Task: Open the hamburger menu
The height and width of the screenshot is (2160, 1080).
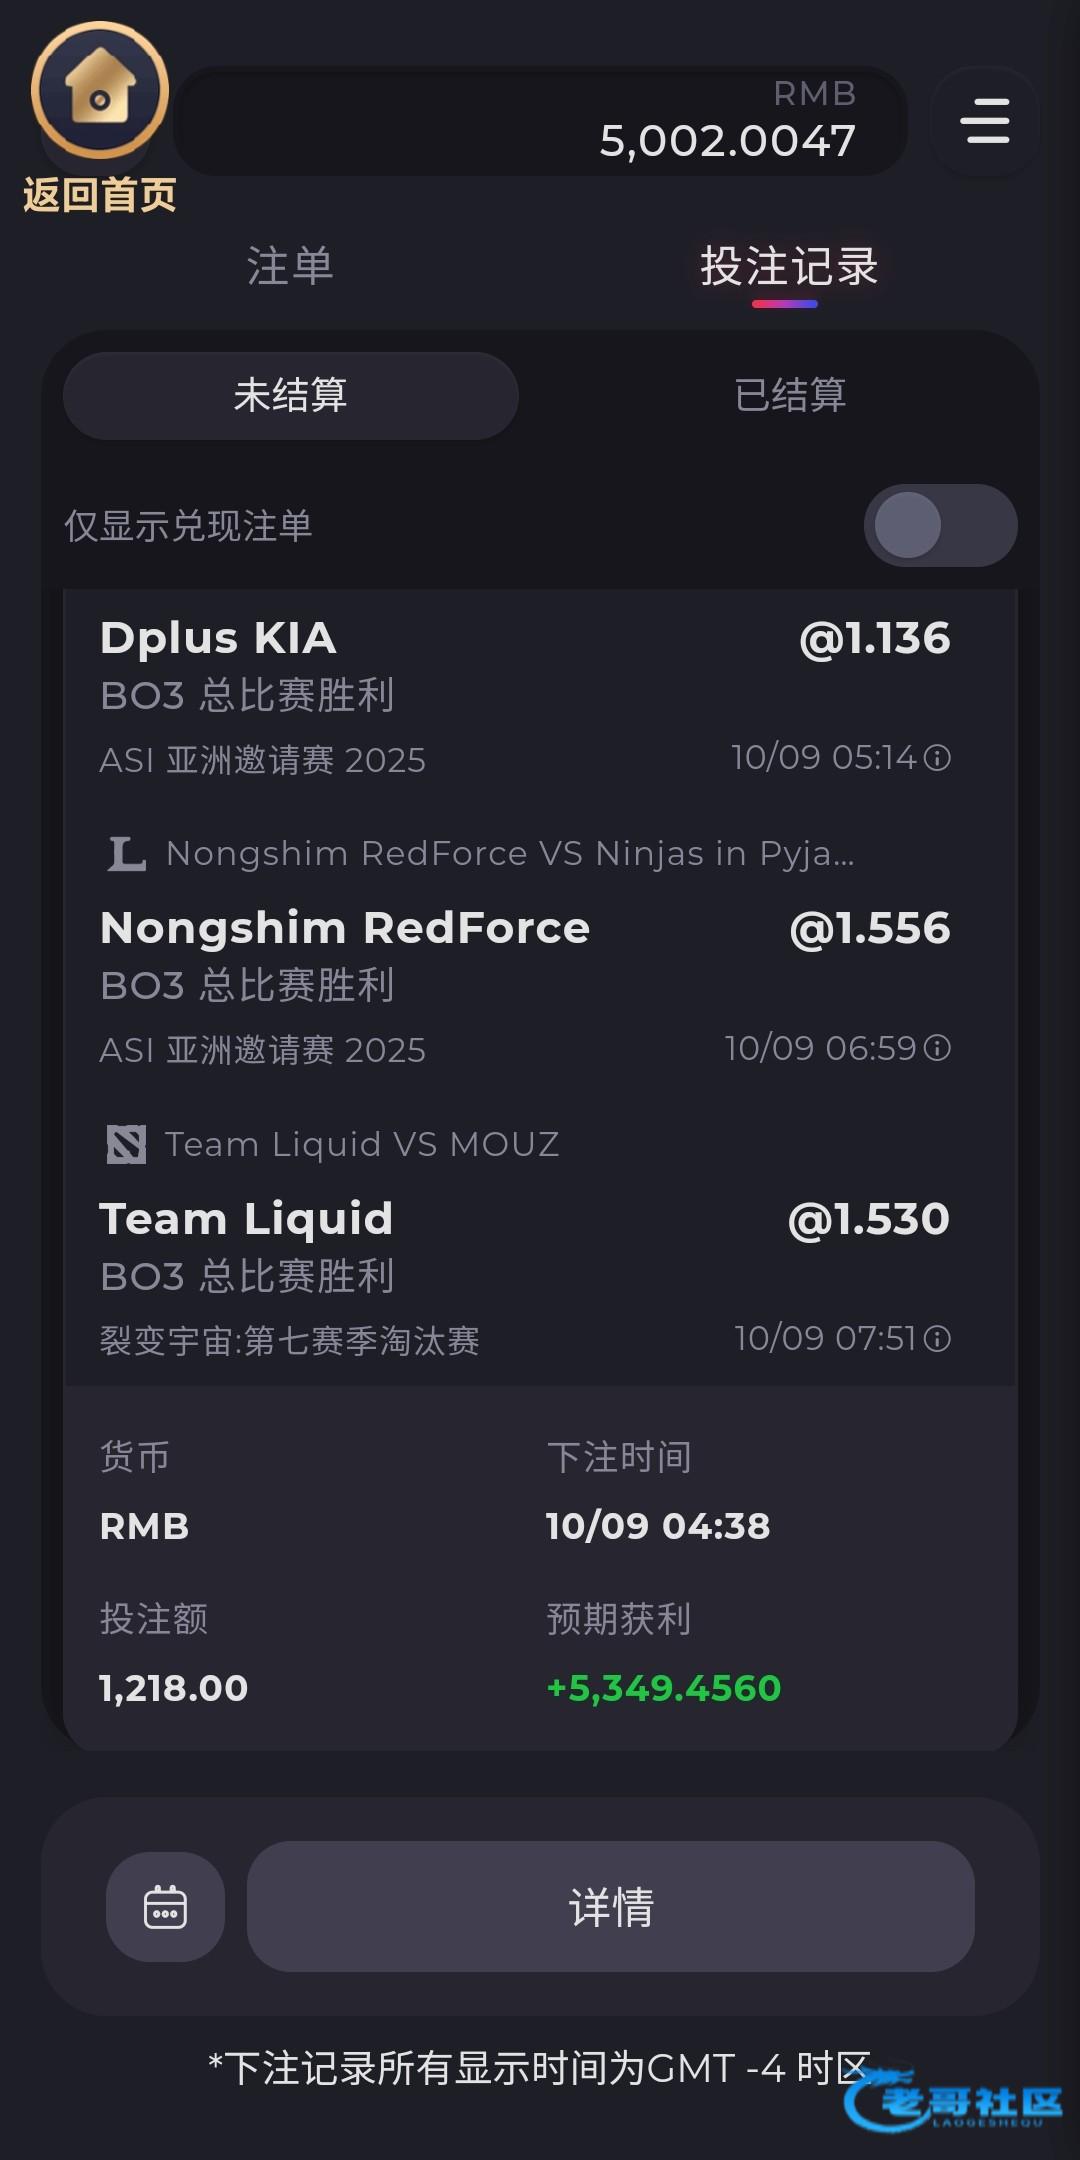Action: tap(985, 121)
